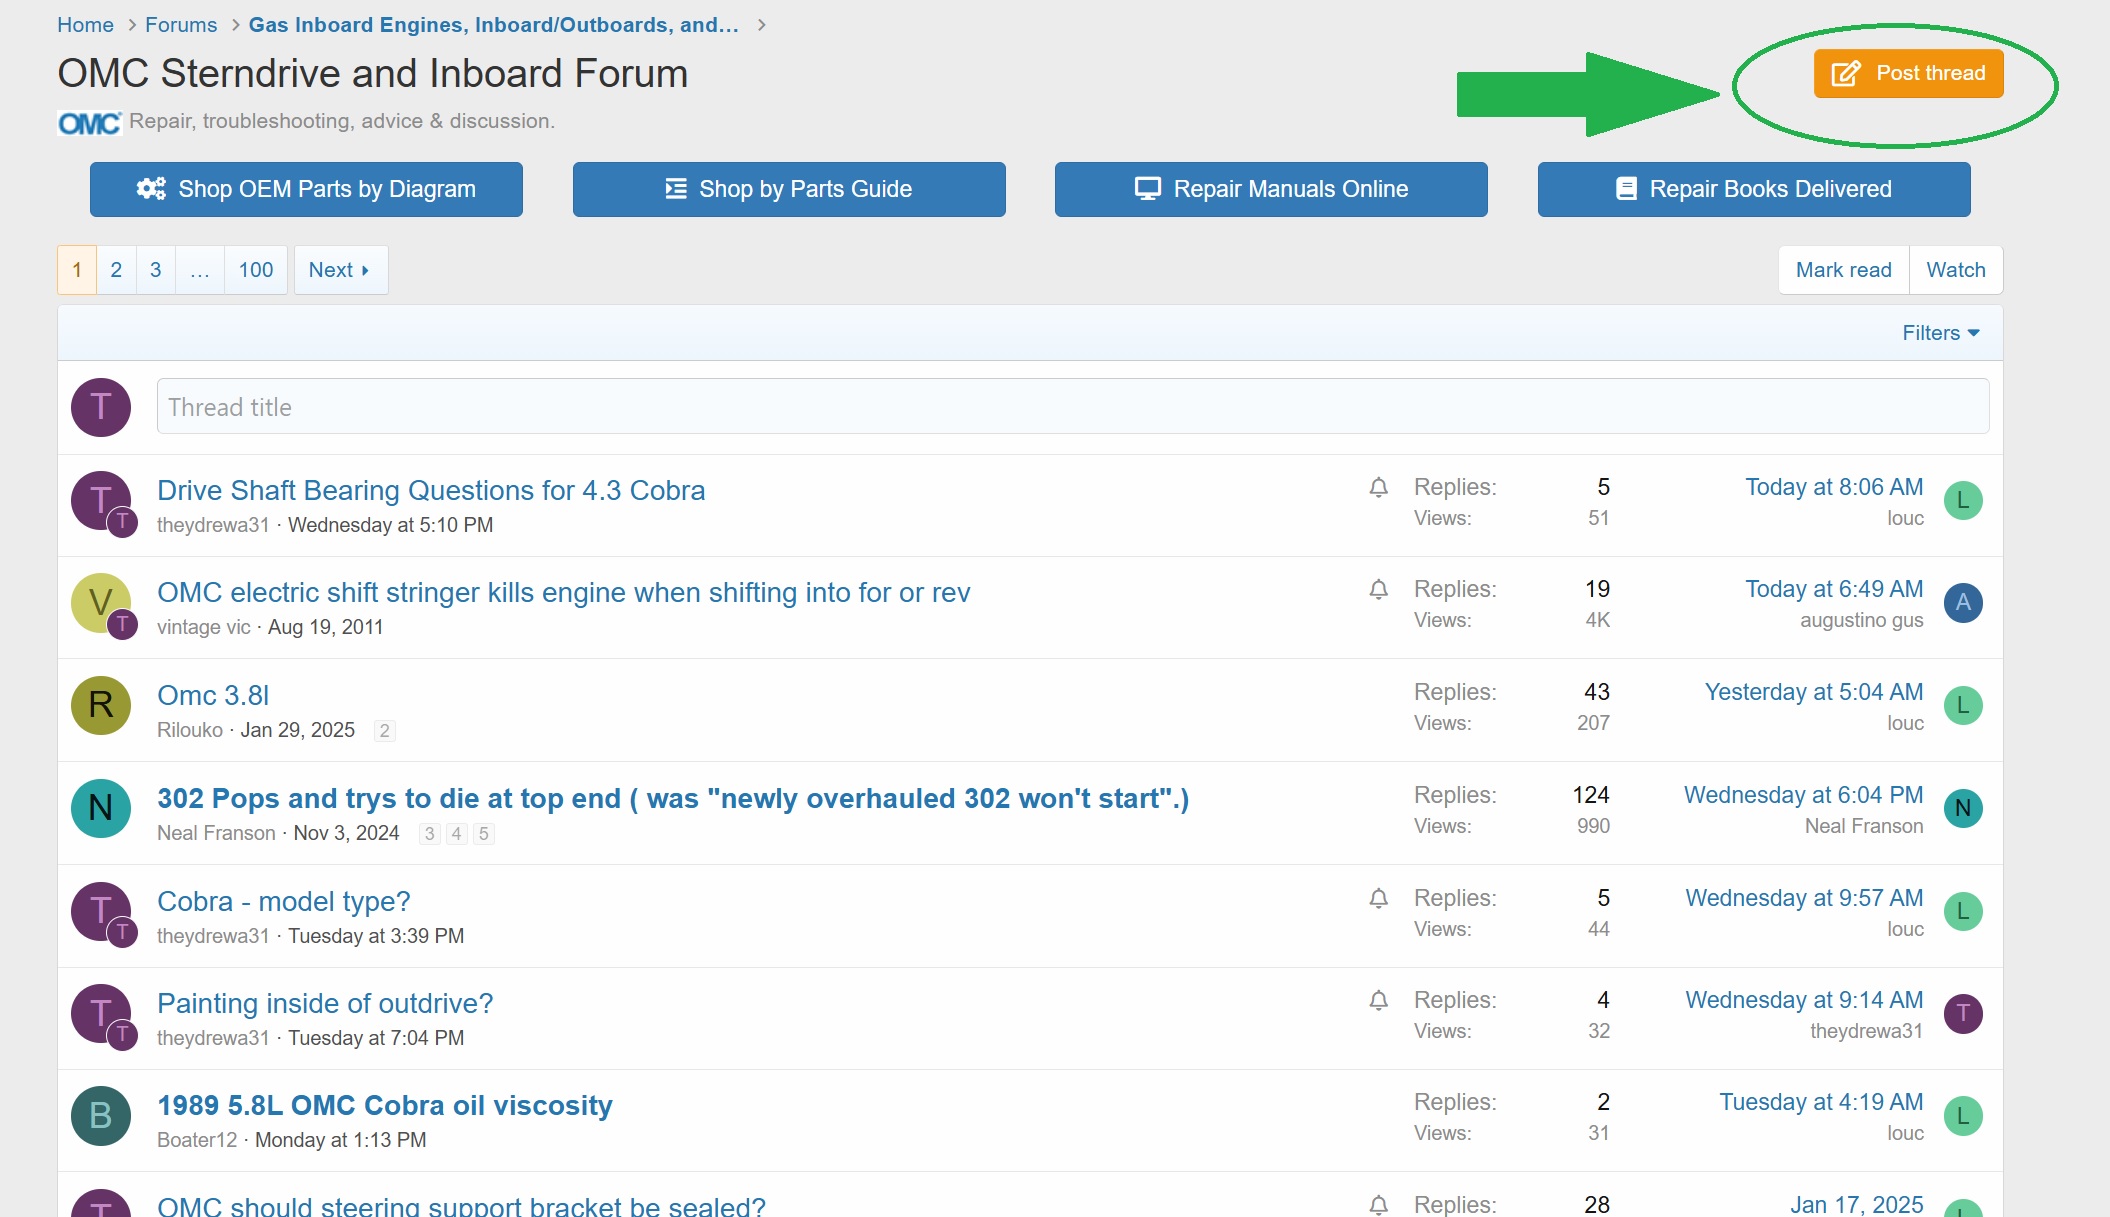The height and width of the screenshot is (1217, 2110).
Task: Open Drive Shaft Bearing Questions thread
Action: 431,490
